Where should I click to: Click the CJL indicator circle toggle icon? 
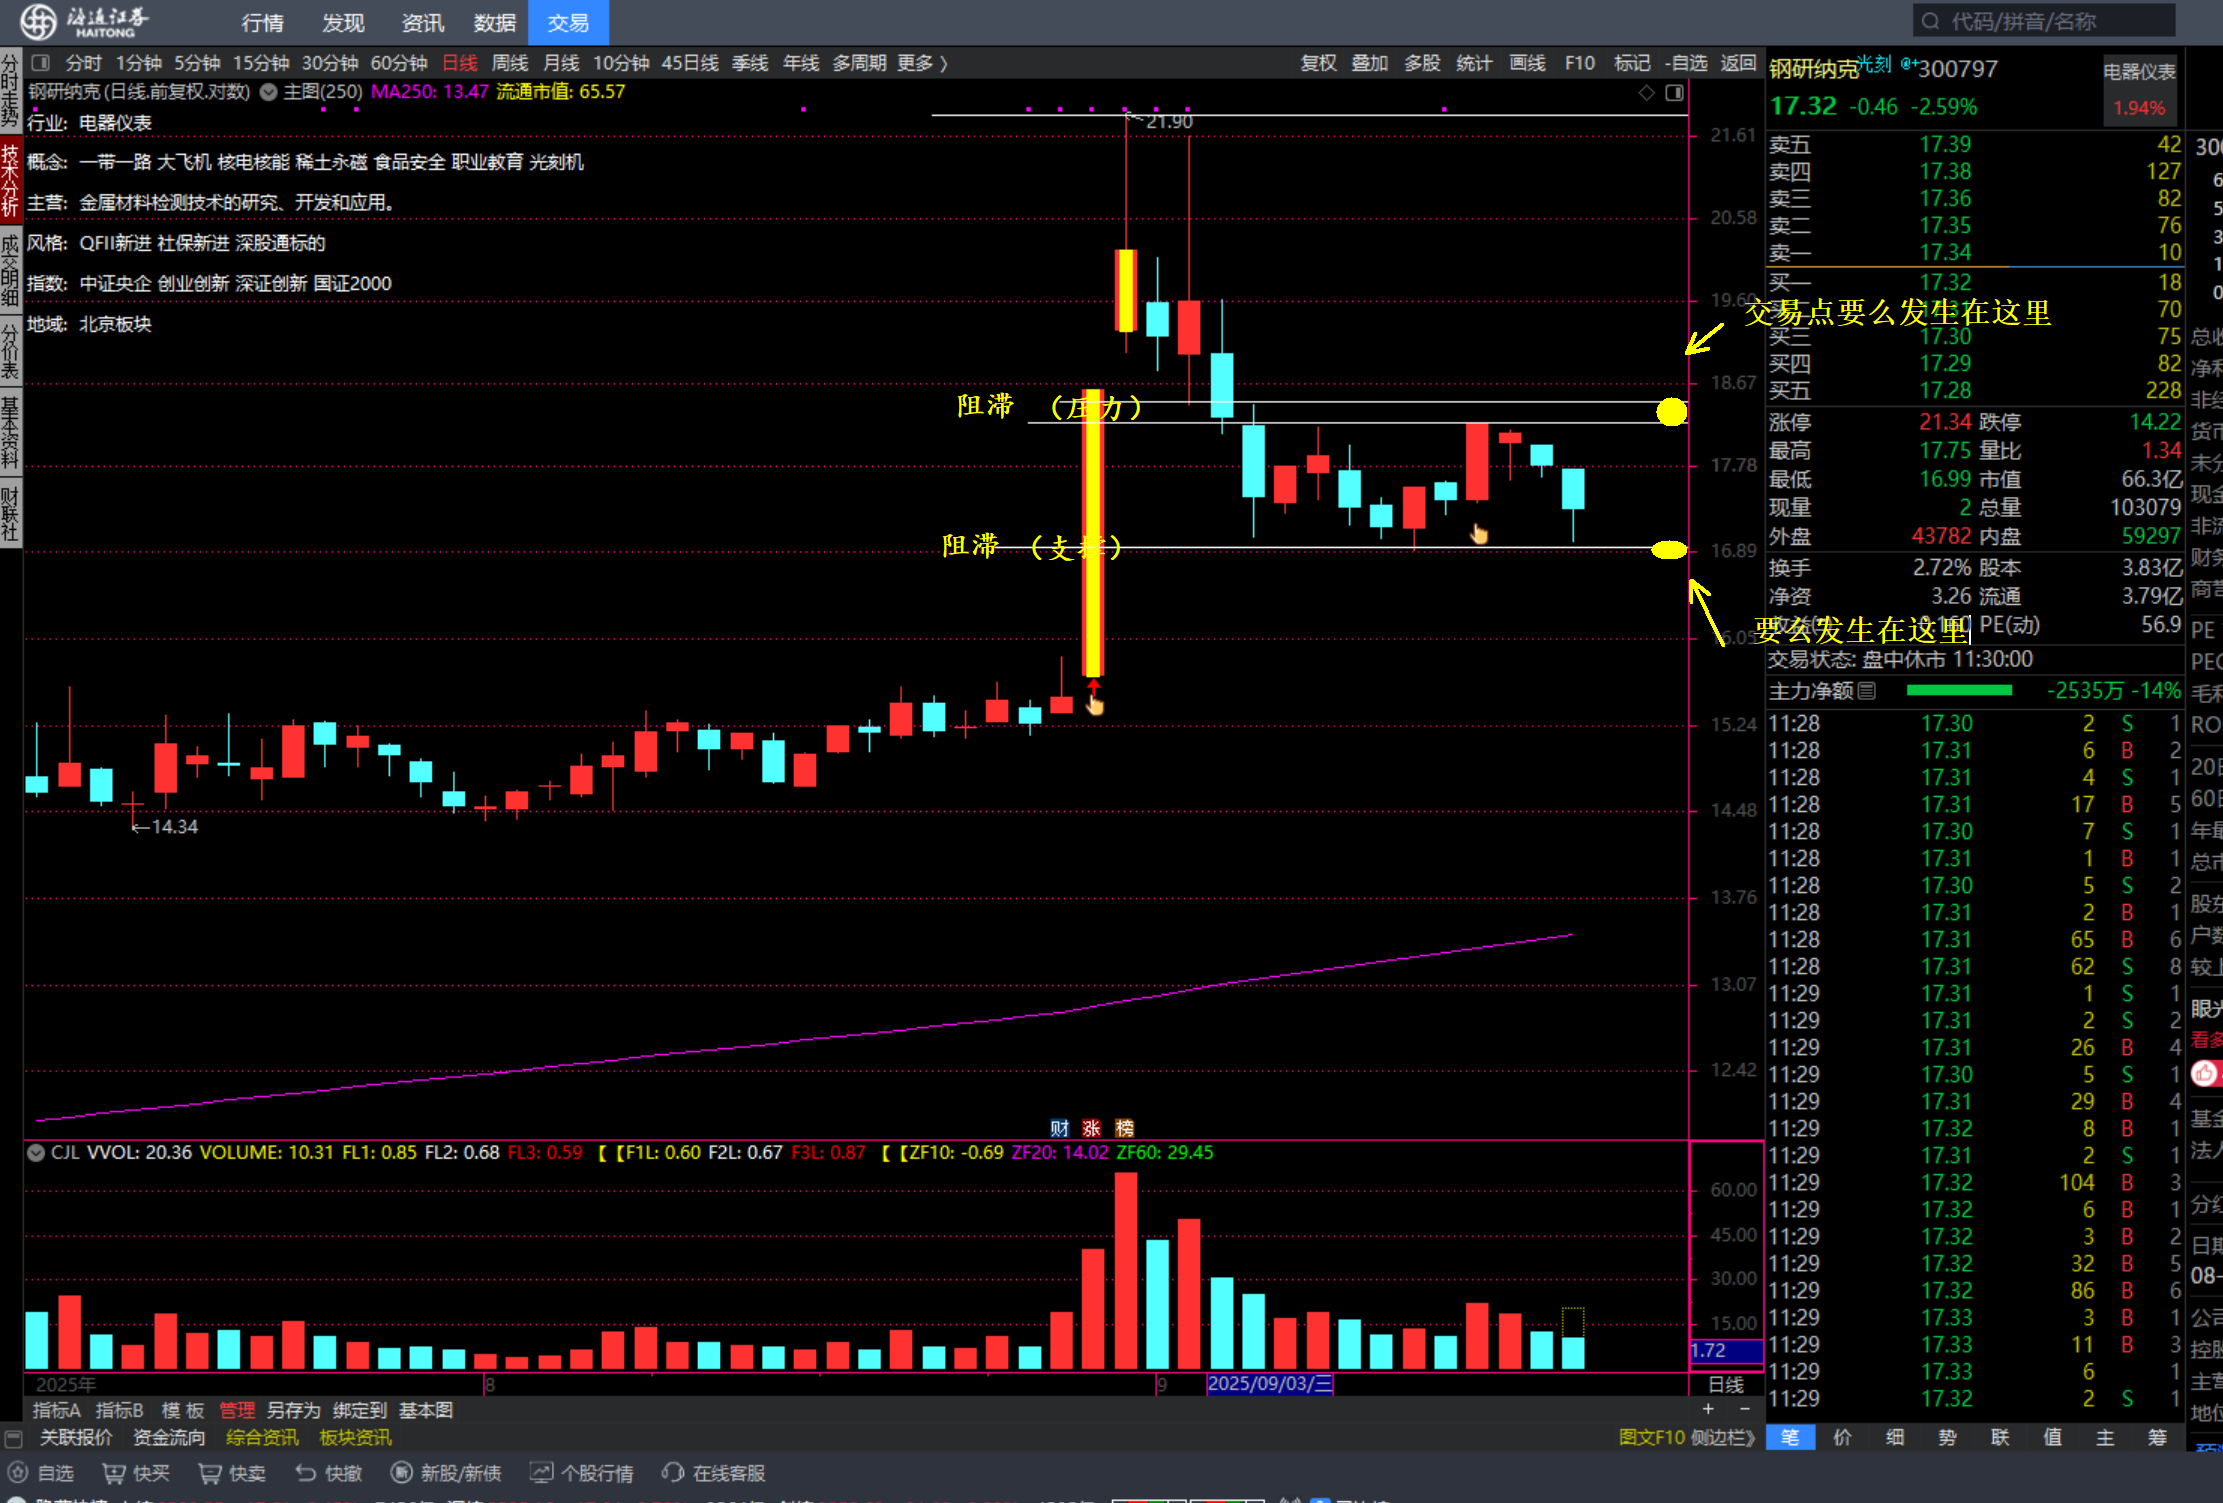(36, 1152)
